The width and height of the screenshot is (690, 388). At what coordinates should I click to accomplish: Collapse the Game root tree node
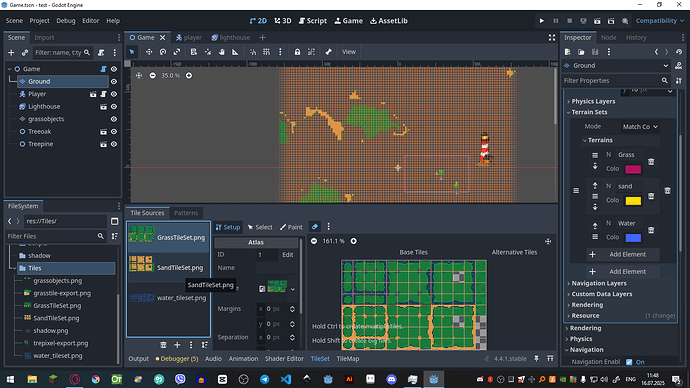pos(9,69)
